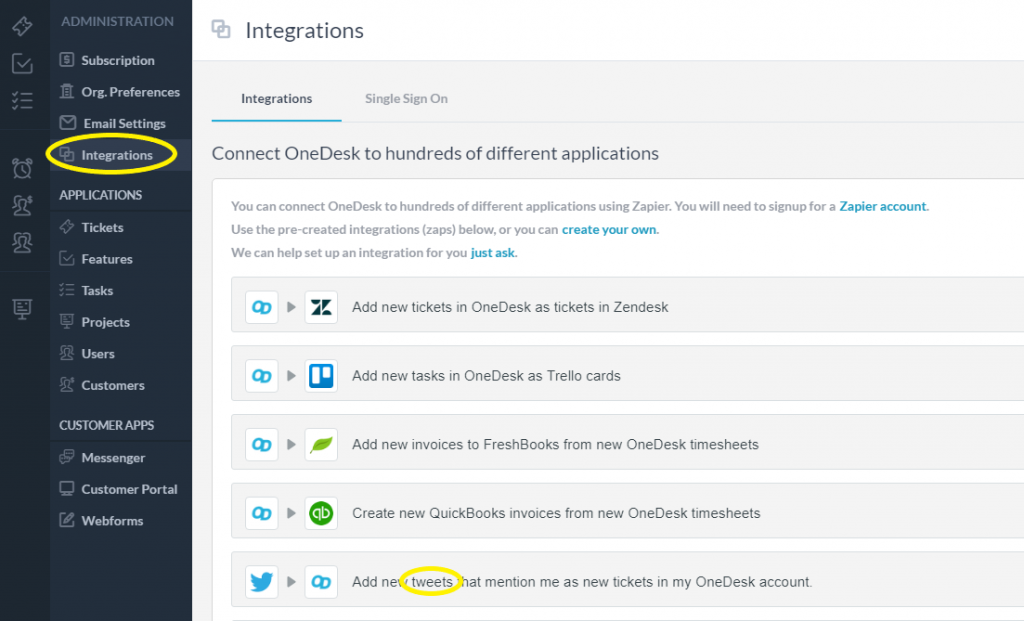Open Features checkmark icon in far-left rail

[22, 63]
